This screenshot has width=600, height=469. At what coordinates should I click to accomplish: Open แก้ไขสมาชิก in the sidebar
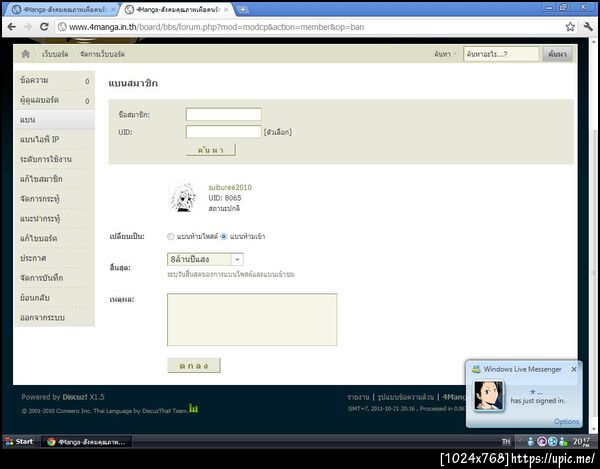tap(54, 179)
